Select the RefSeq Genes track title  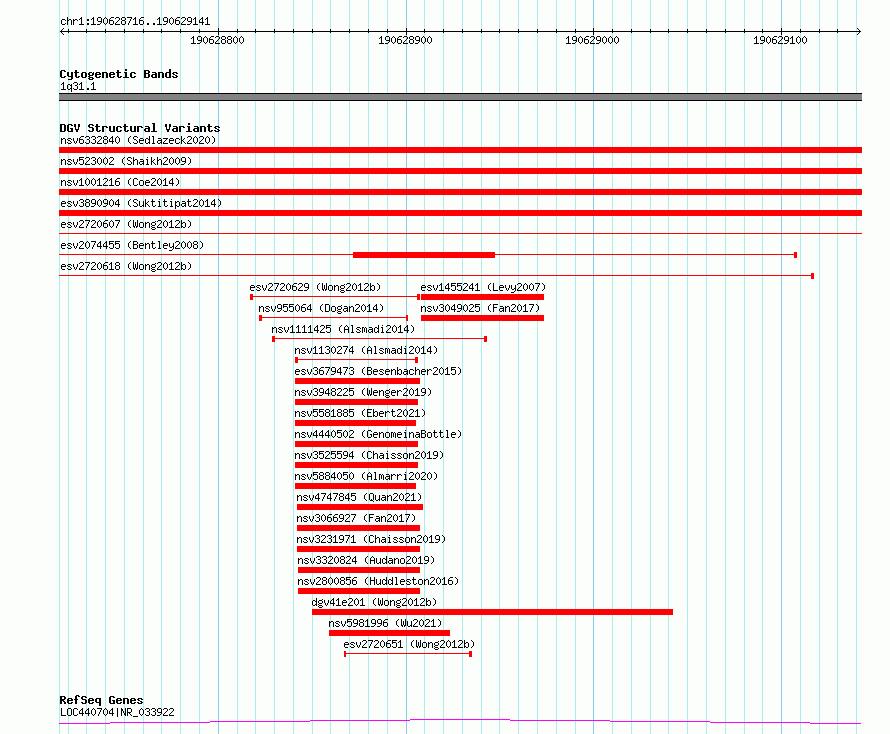[x=102, y=700]
